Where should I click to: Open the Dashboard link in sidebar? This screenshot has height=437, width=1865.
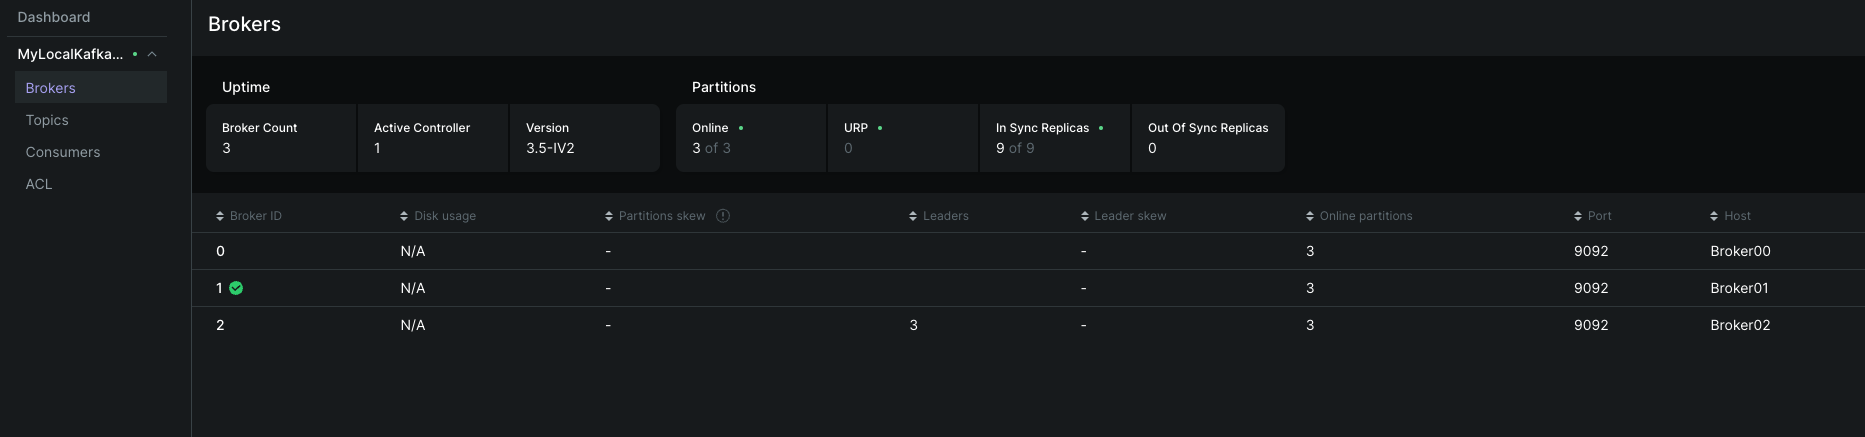click(x=54, y=17)
